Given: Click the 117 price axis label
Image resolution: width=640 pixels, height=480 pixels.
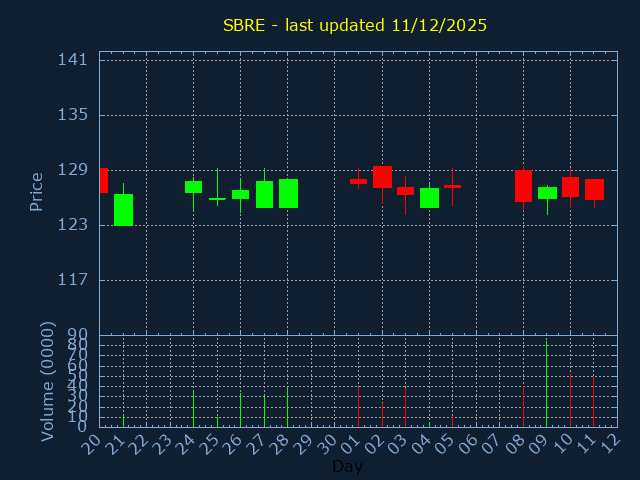Looking at the screenshot, I should pyautogui.click(x=73, y=279).
